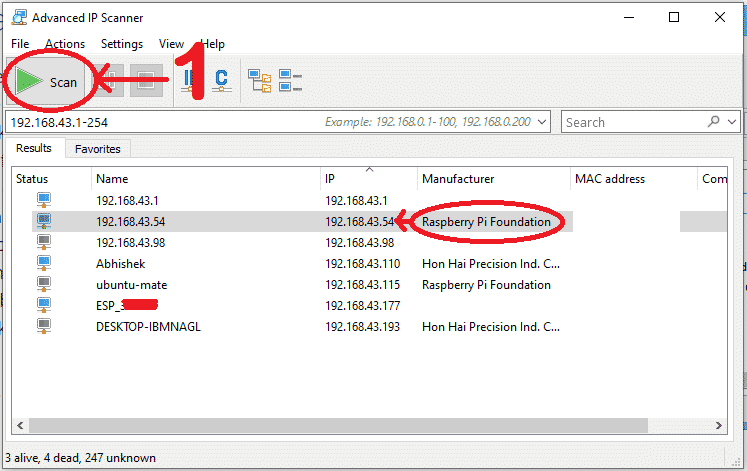Click the status bar alive/dead count text

pyautogui.click(x=81, y=458)
